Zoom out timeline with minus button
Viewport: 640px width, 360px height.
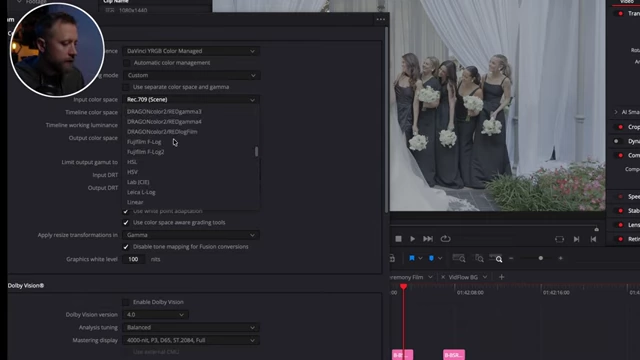tap(511, 258)
